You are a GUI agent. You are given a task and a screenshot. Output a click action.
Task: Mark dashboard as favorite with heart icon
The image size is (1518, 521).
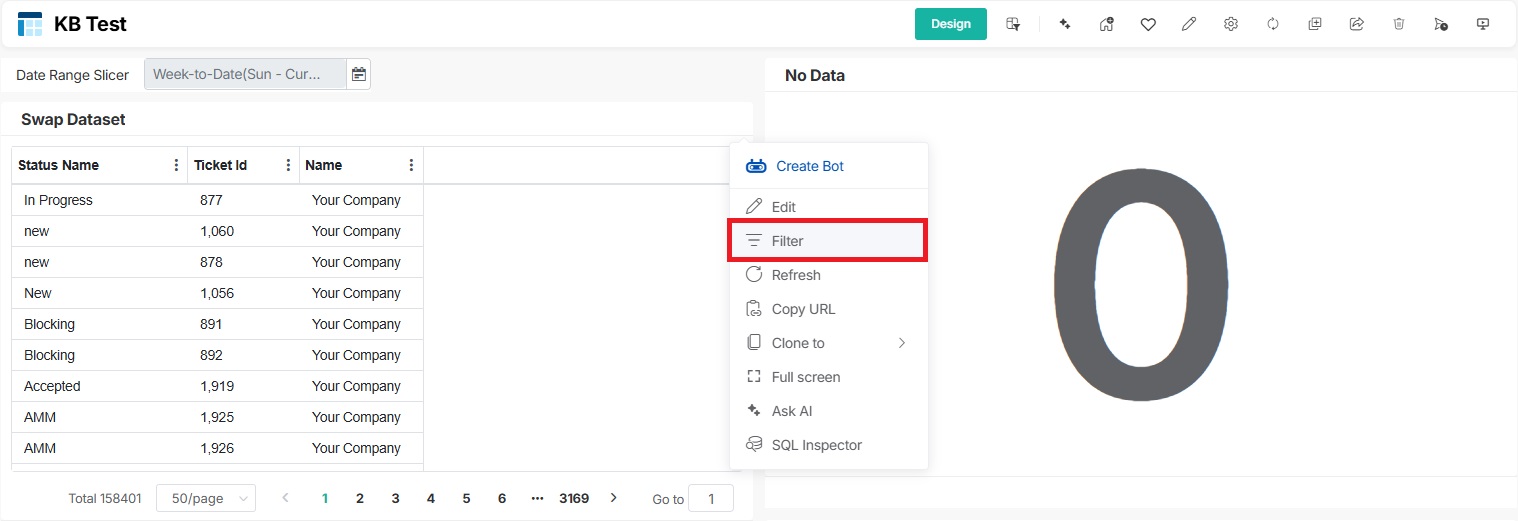(1148, 24)
